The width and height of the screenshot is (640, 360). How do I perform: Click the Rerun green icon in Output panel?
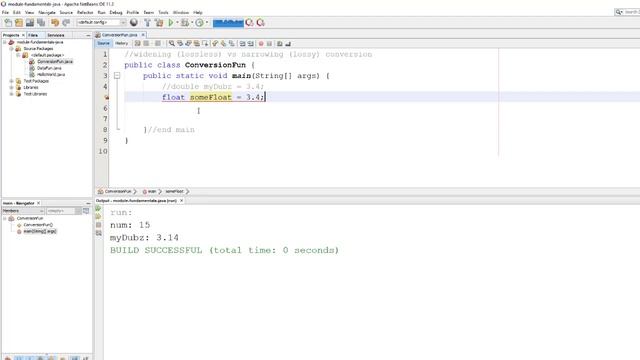click(x=98, y=209)
